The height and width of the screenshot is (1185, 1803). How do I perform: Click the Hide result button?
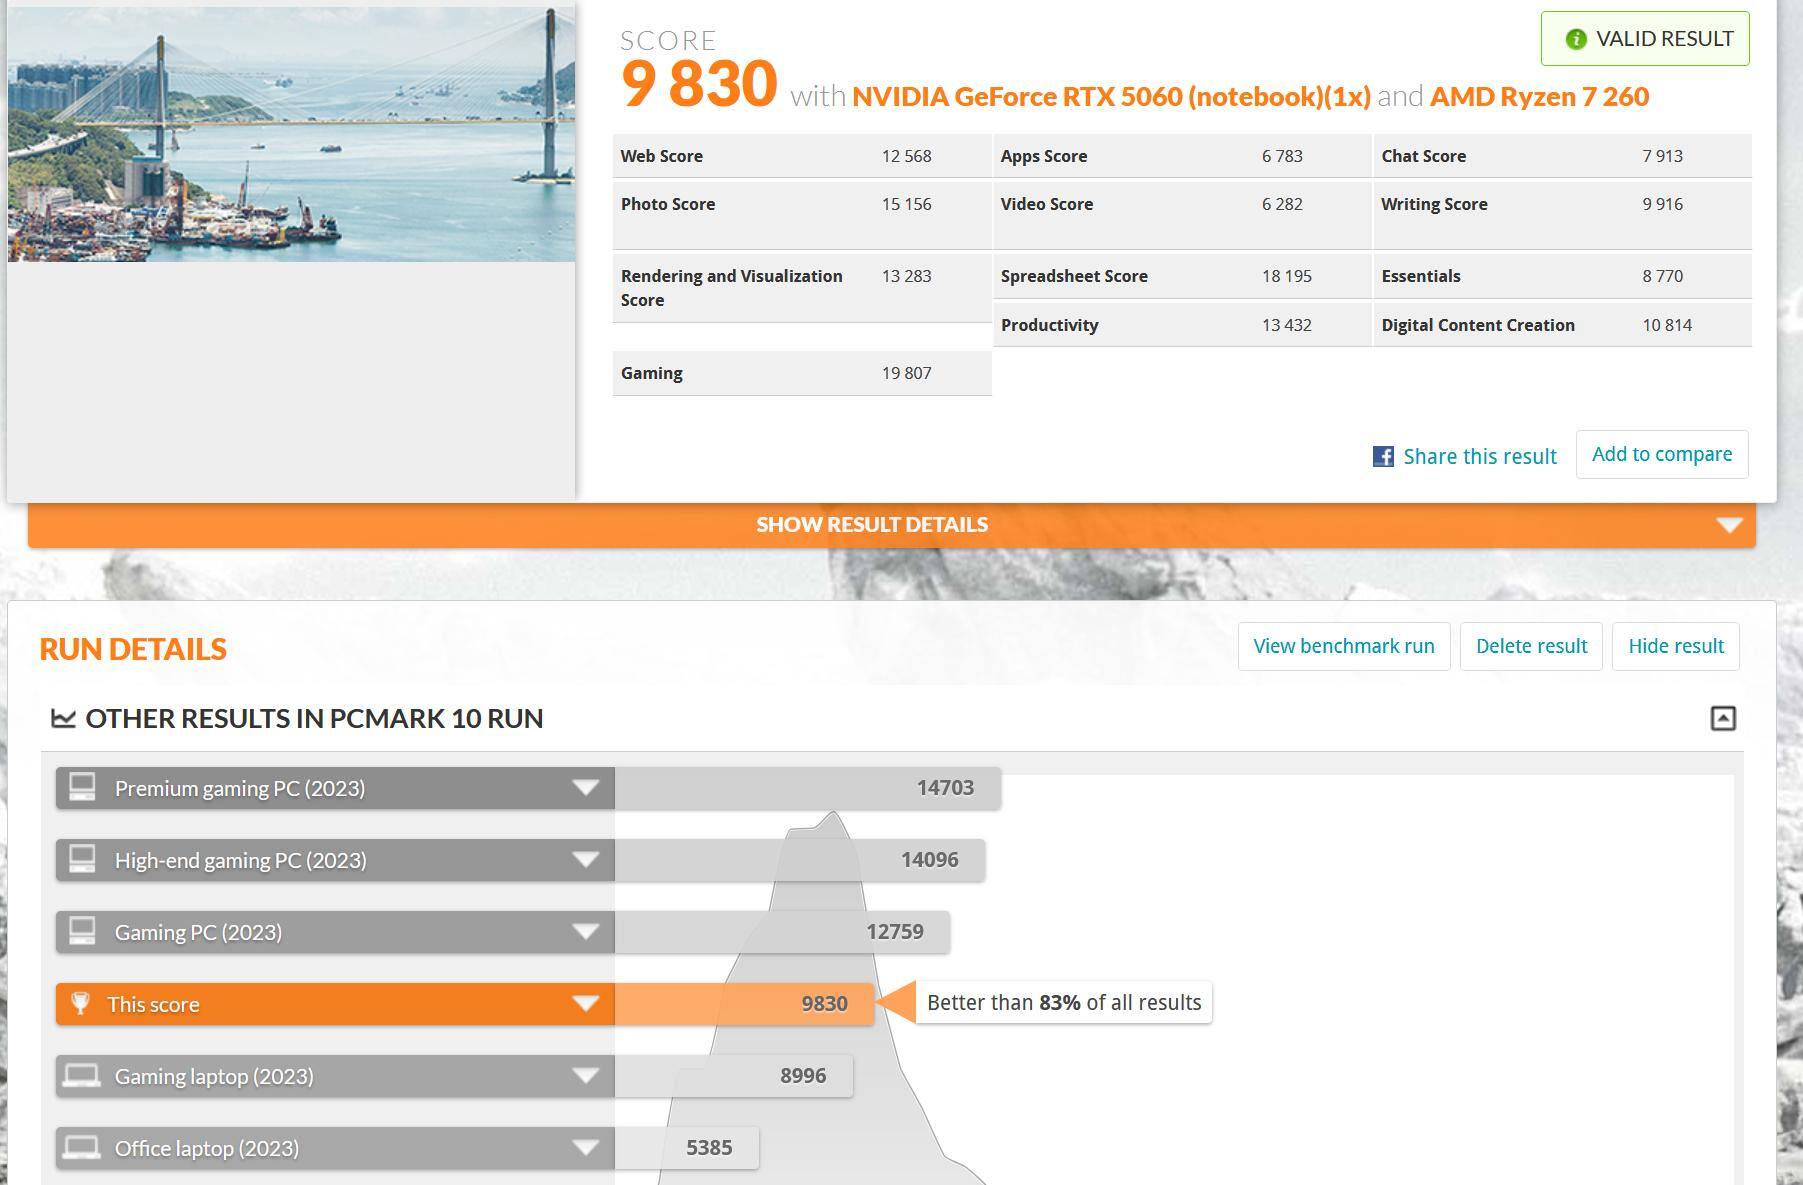click(x=1676, y=646)
